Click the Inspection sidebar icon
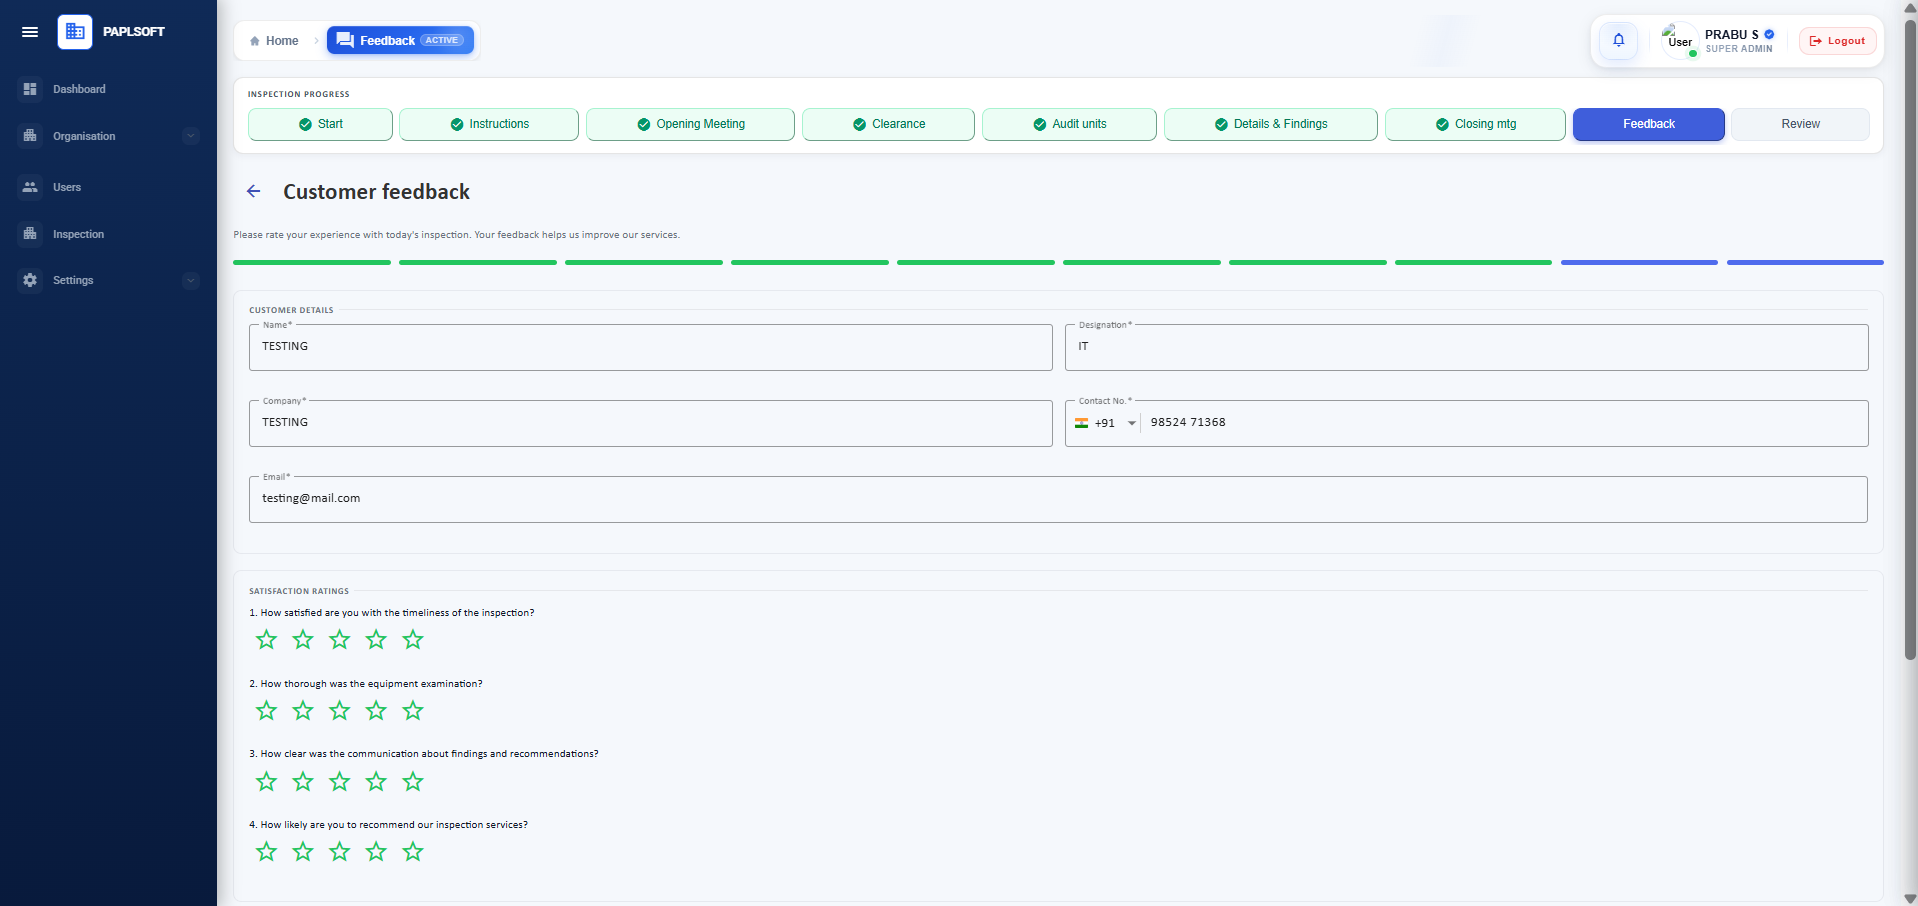 30,234
